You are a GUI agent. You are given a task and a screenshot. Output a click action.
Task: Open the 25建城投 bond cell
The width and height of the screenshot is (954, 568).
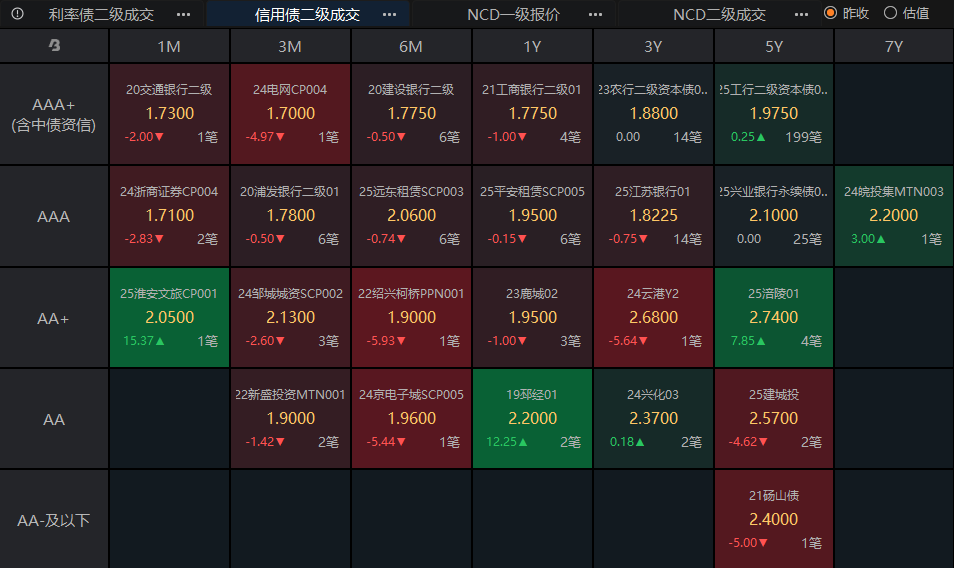(x=774, y=418)
